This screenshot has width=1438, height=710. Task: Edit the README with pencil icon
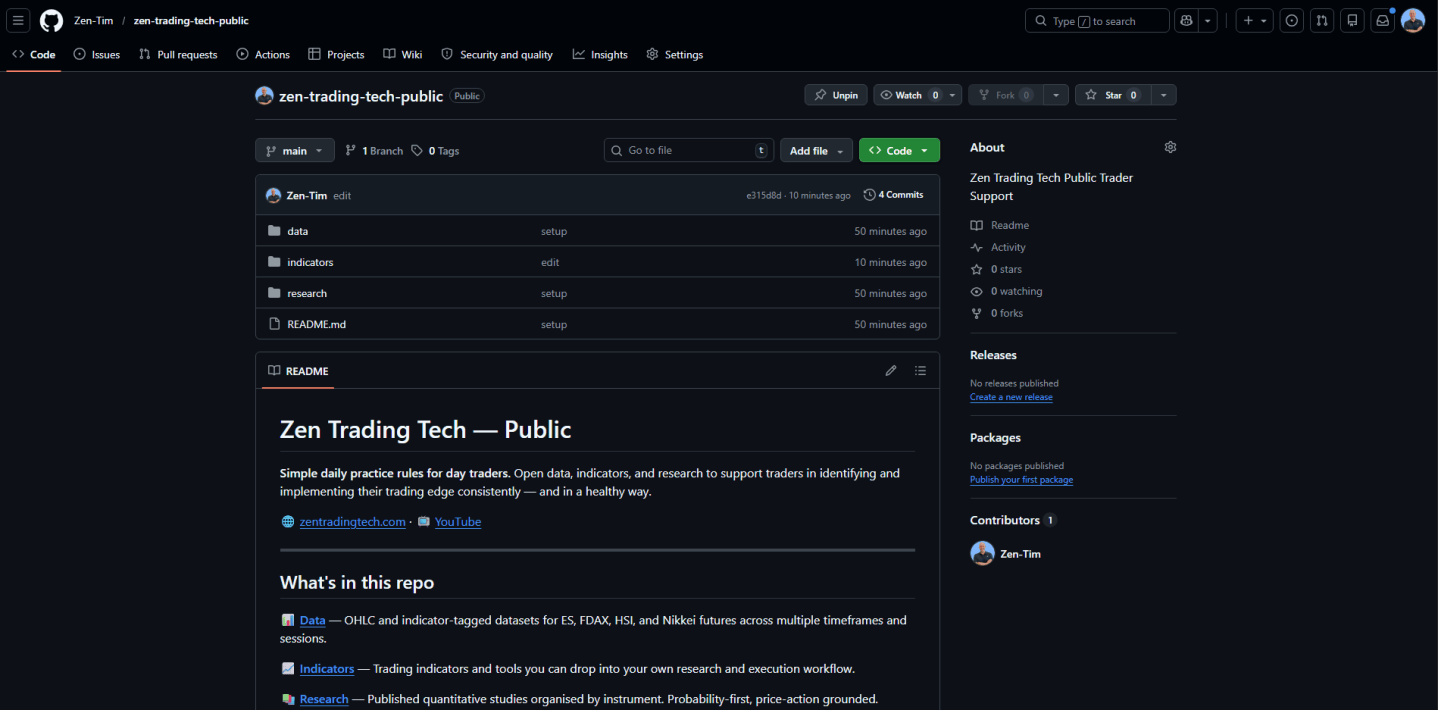pyautogui.click(x=891, y=371)
